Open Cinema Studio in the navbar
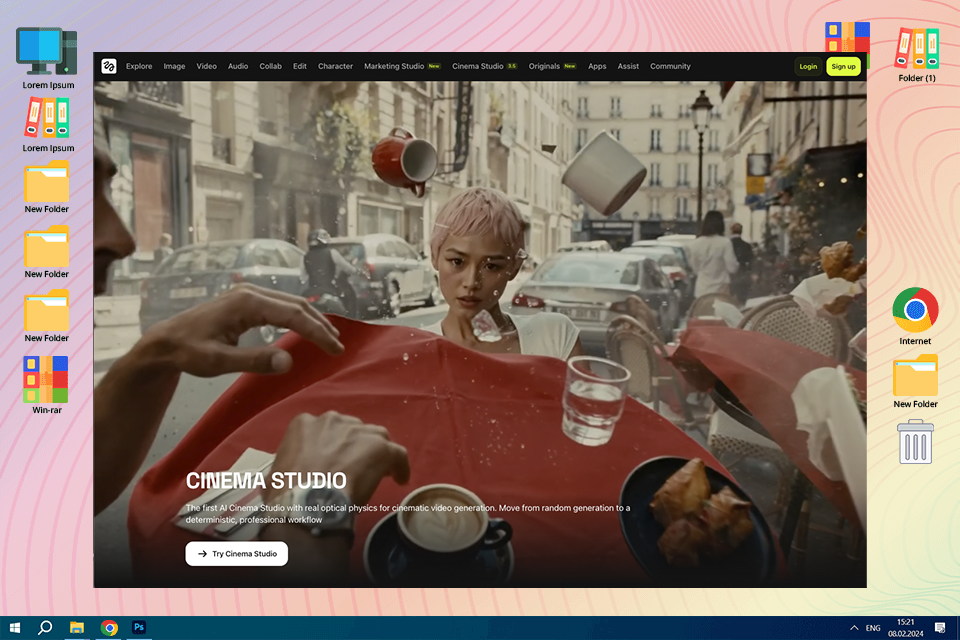Viewport: 960px width, 640px height. (x=484, y=66)
